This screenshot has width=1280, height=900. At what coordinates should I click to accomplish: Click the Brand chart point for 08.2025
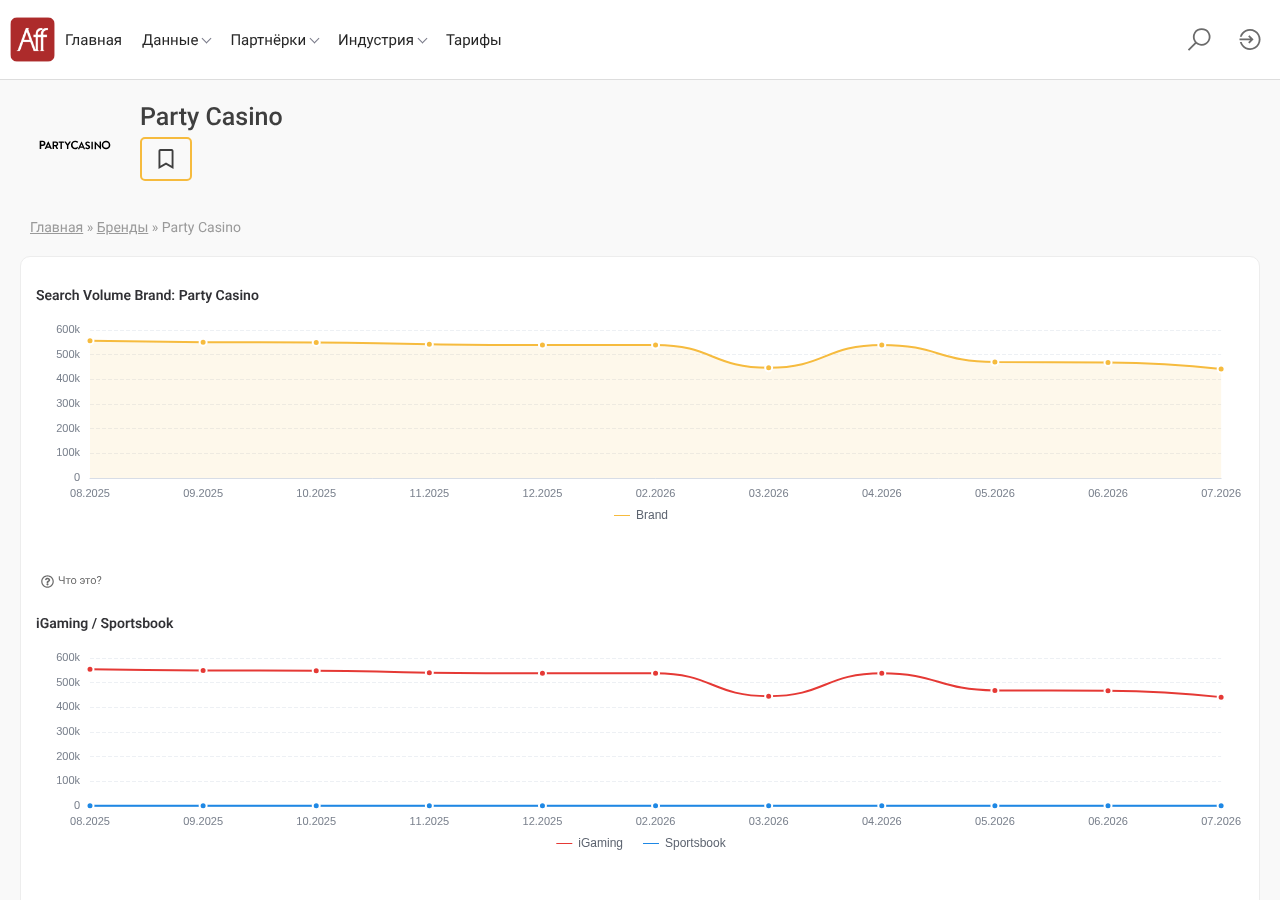pos(90,341)
